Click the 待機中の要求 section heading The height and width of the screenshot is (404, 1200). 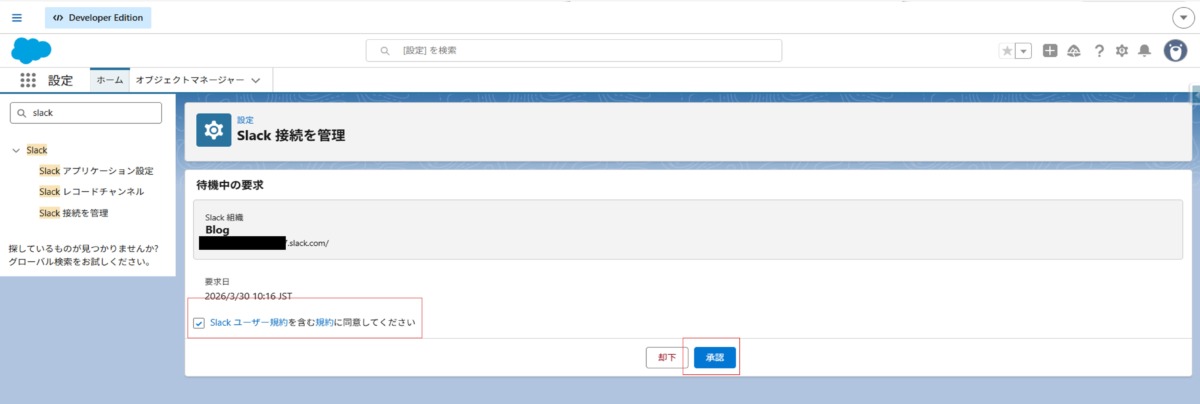(x=231, y=186)
